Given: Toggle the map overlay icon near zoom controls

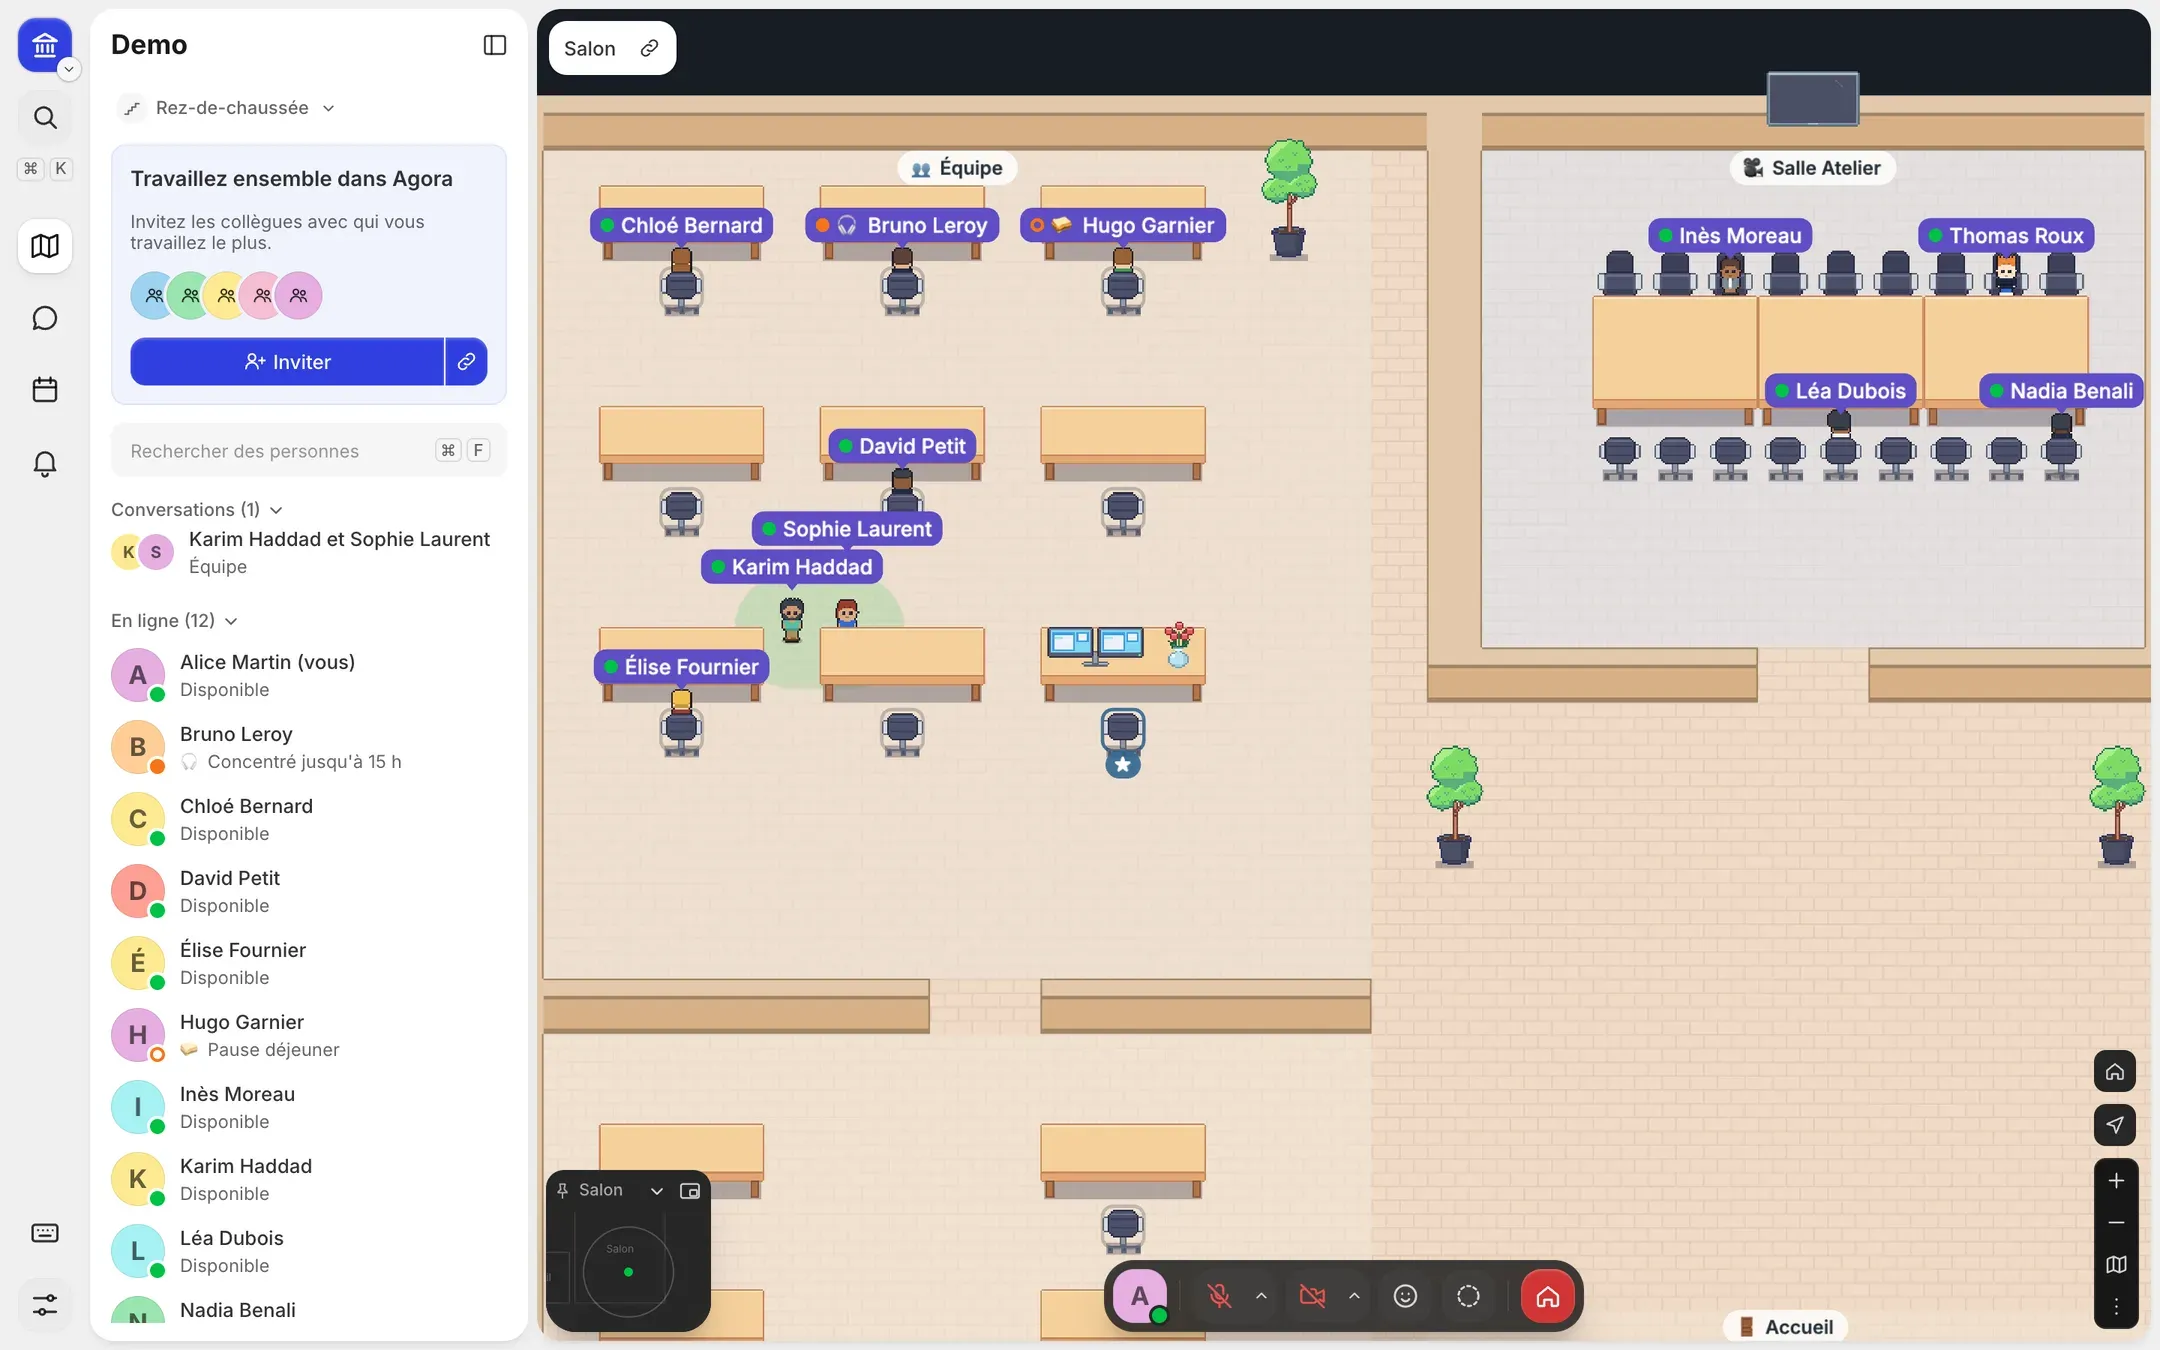Looking at the screenshot, I should 2115,1265.
